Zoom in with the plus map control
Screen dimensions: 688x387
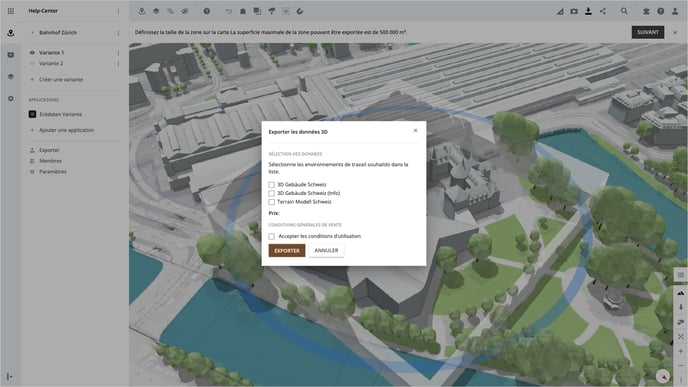tap(681, 351)
